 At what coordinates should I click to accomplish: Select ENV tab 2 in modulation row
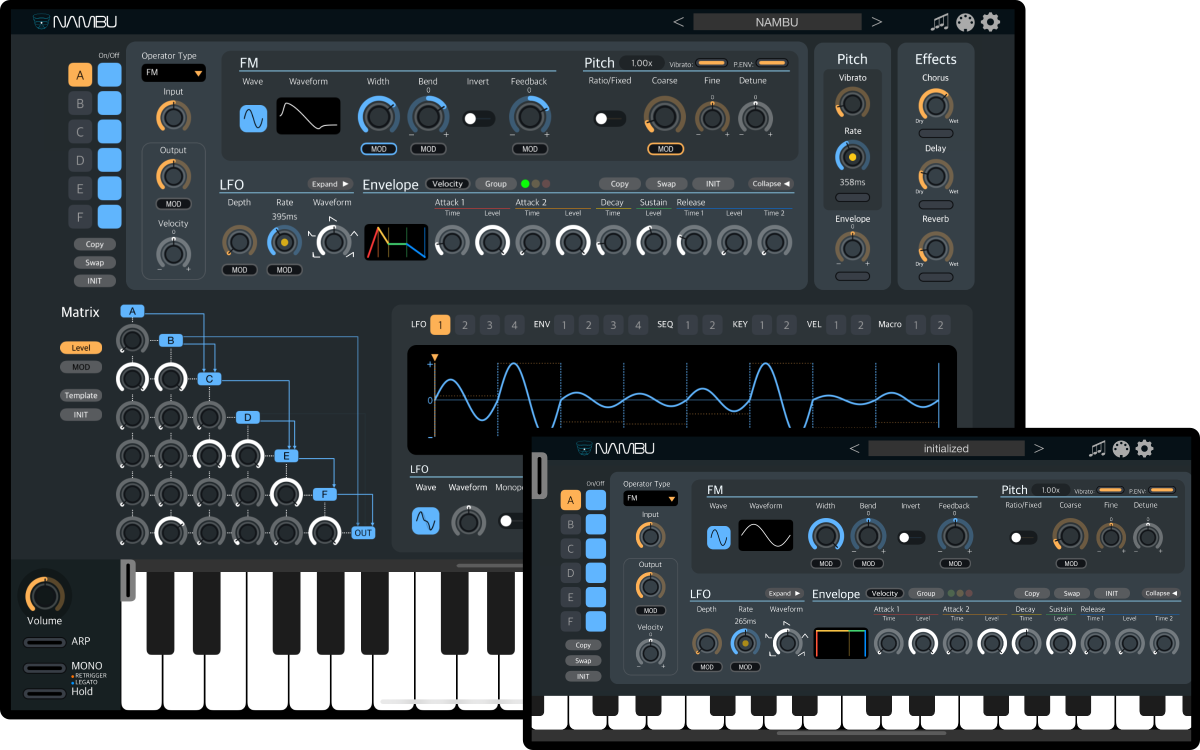click(x=588, y=325)
